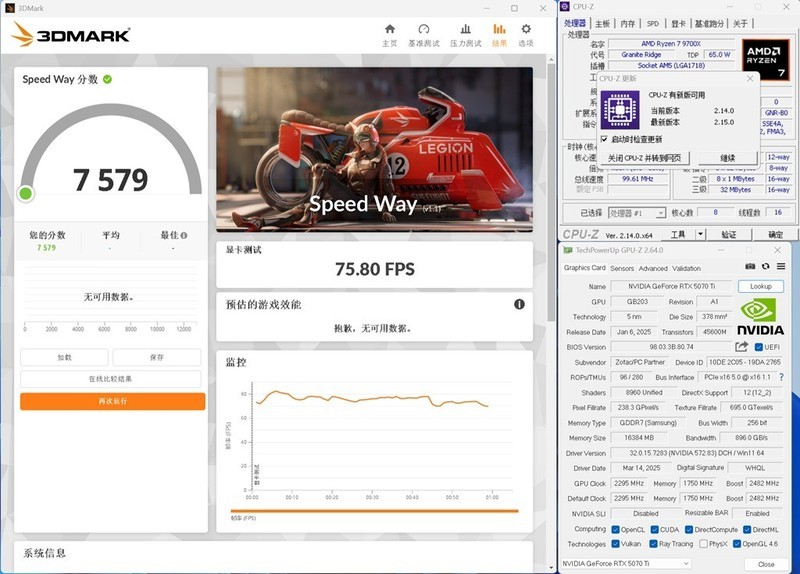Click the CPU-Z 确定 button
This screenshot has height=574, width=800.
(775, 234)
